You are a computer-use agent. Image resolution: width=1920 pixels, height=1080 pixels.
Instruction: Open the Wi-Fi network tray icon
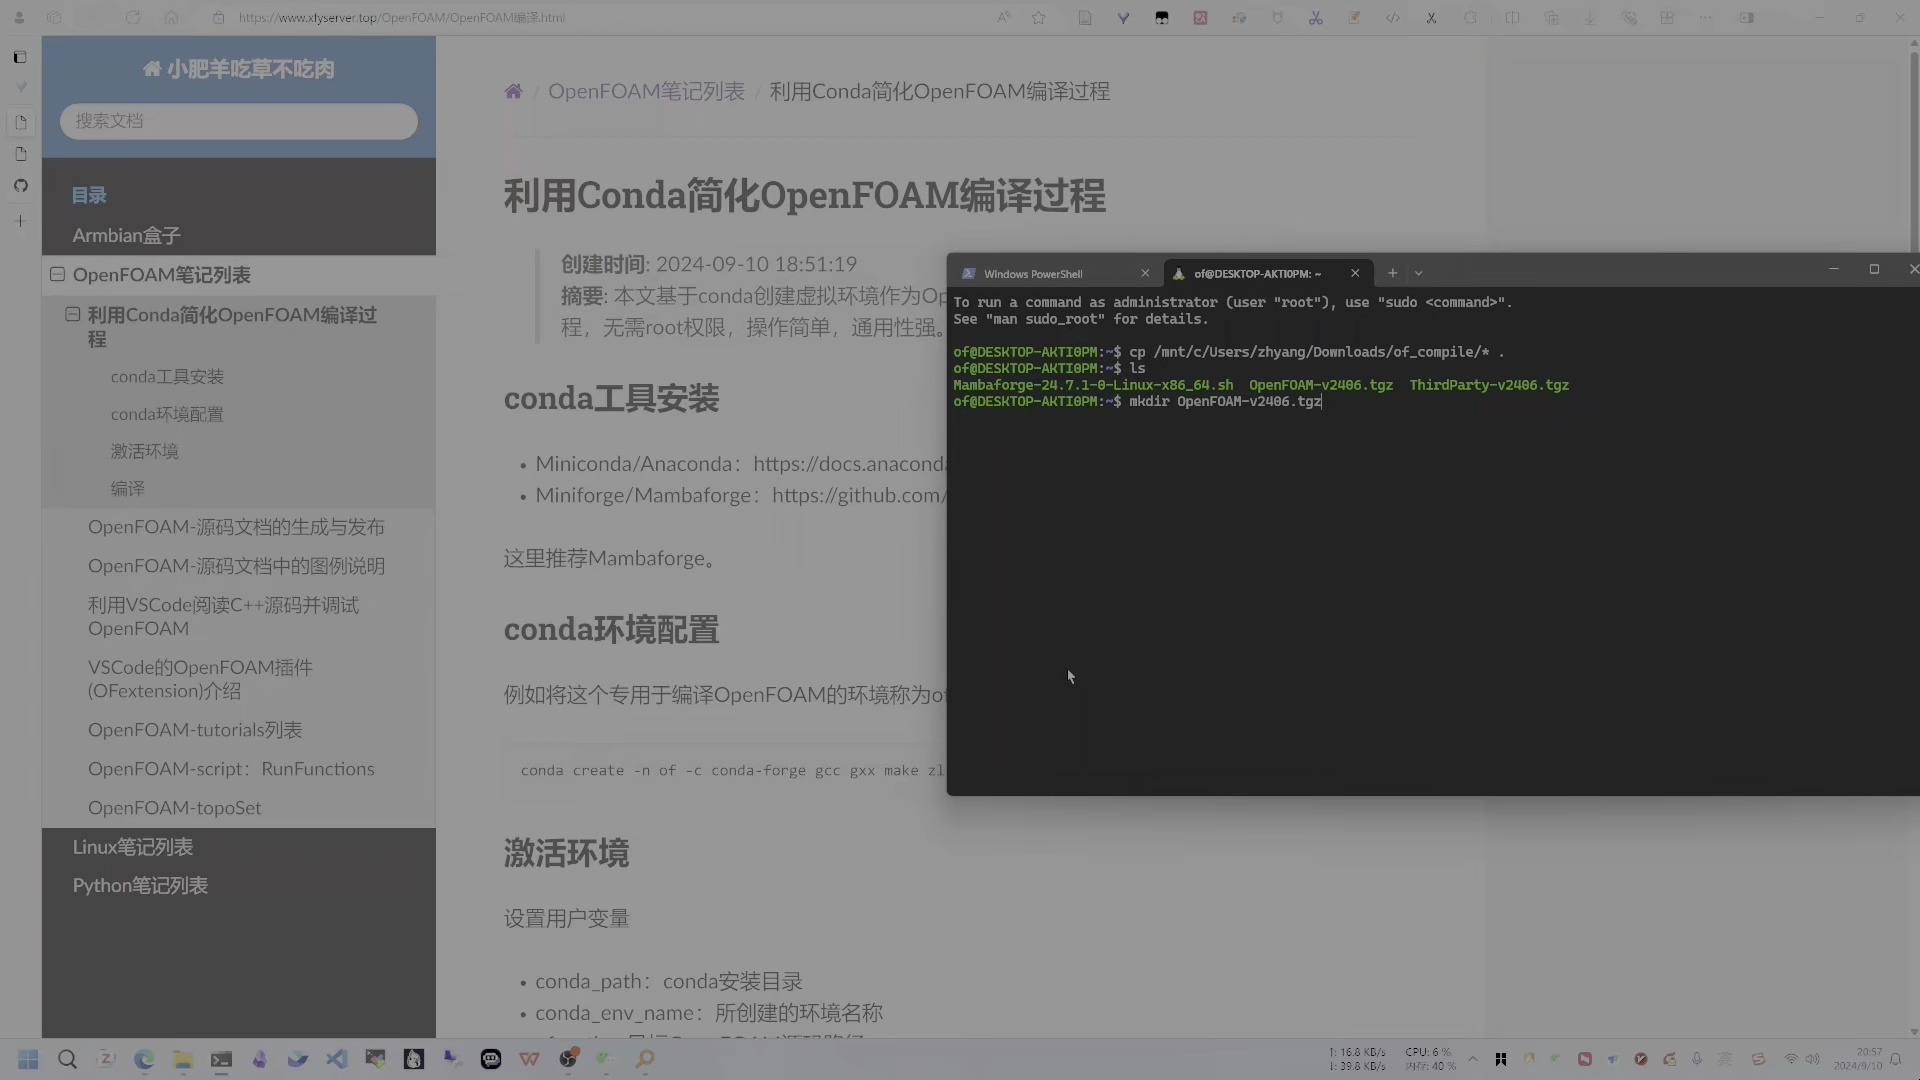[x=1791, y=1059]
